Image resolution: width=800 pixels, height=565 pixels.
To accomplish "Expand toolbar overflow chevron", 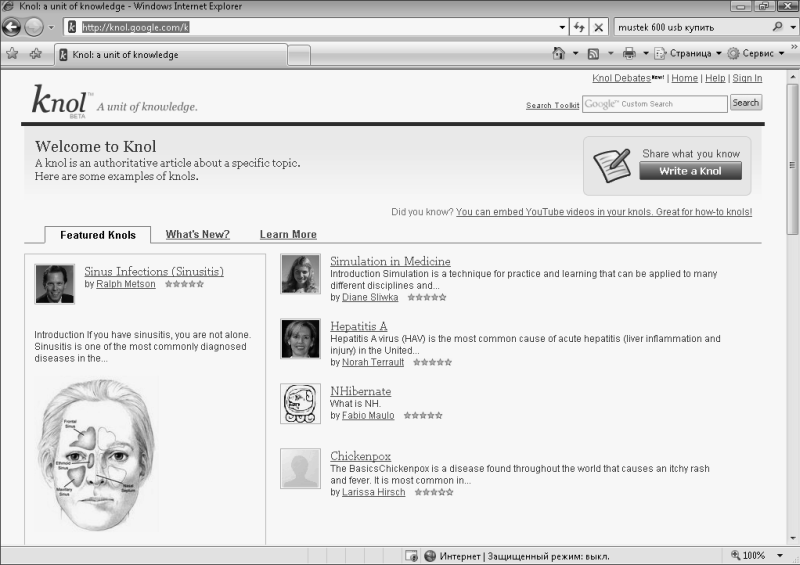I will pos(794,47).
